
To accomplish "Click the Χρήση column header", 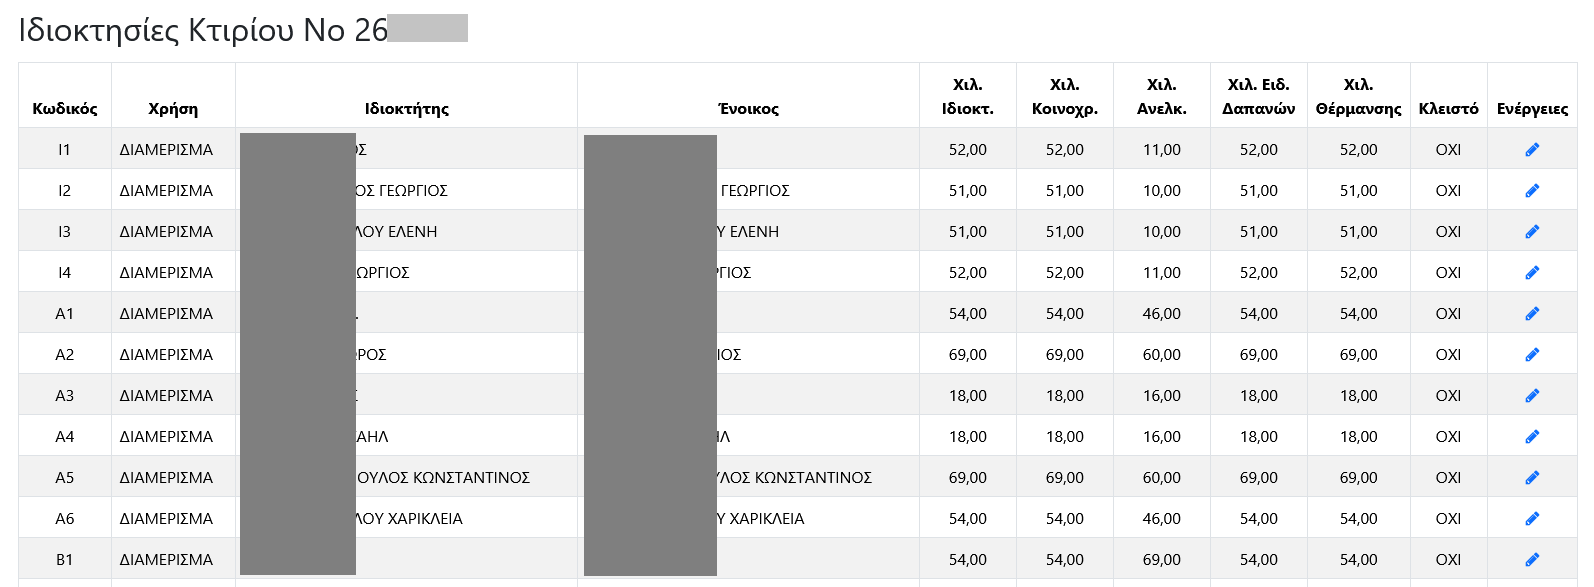I will coord(173,109).
